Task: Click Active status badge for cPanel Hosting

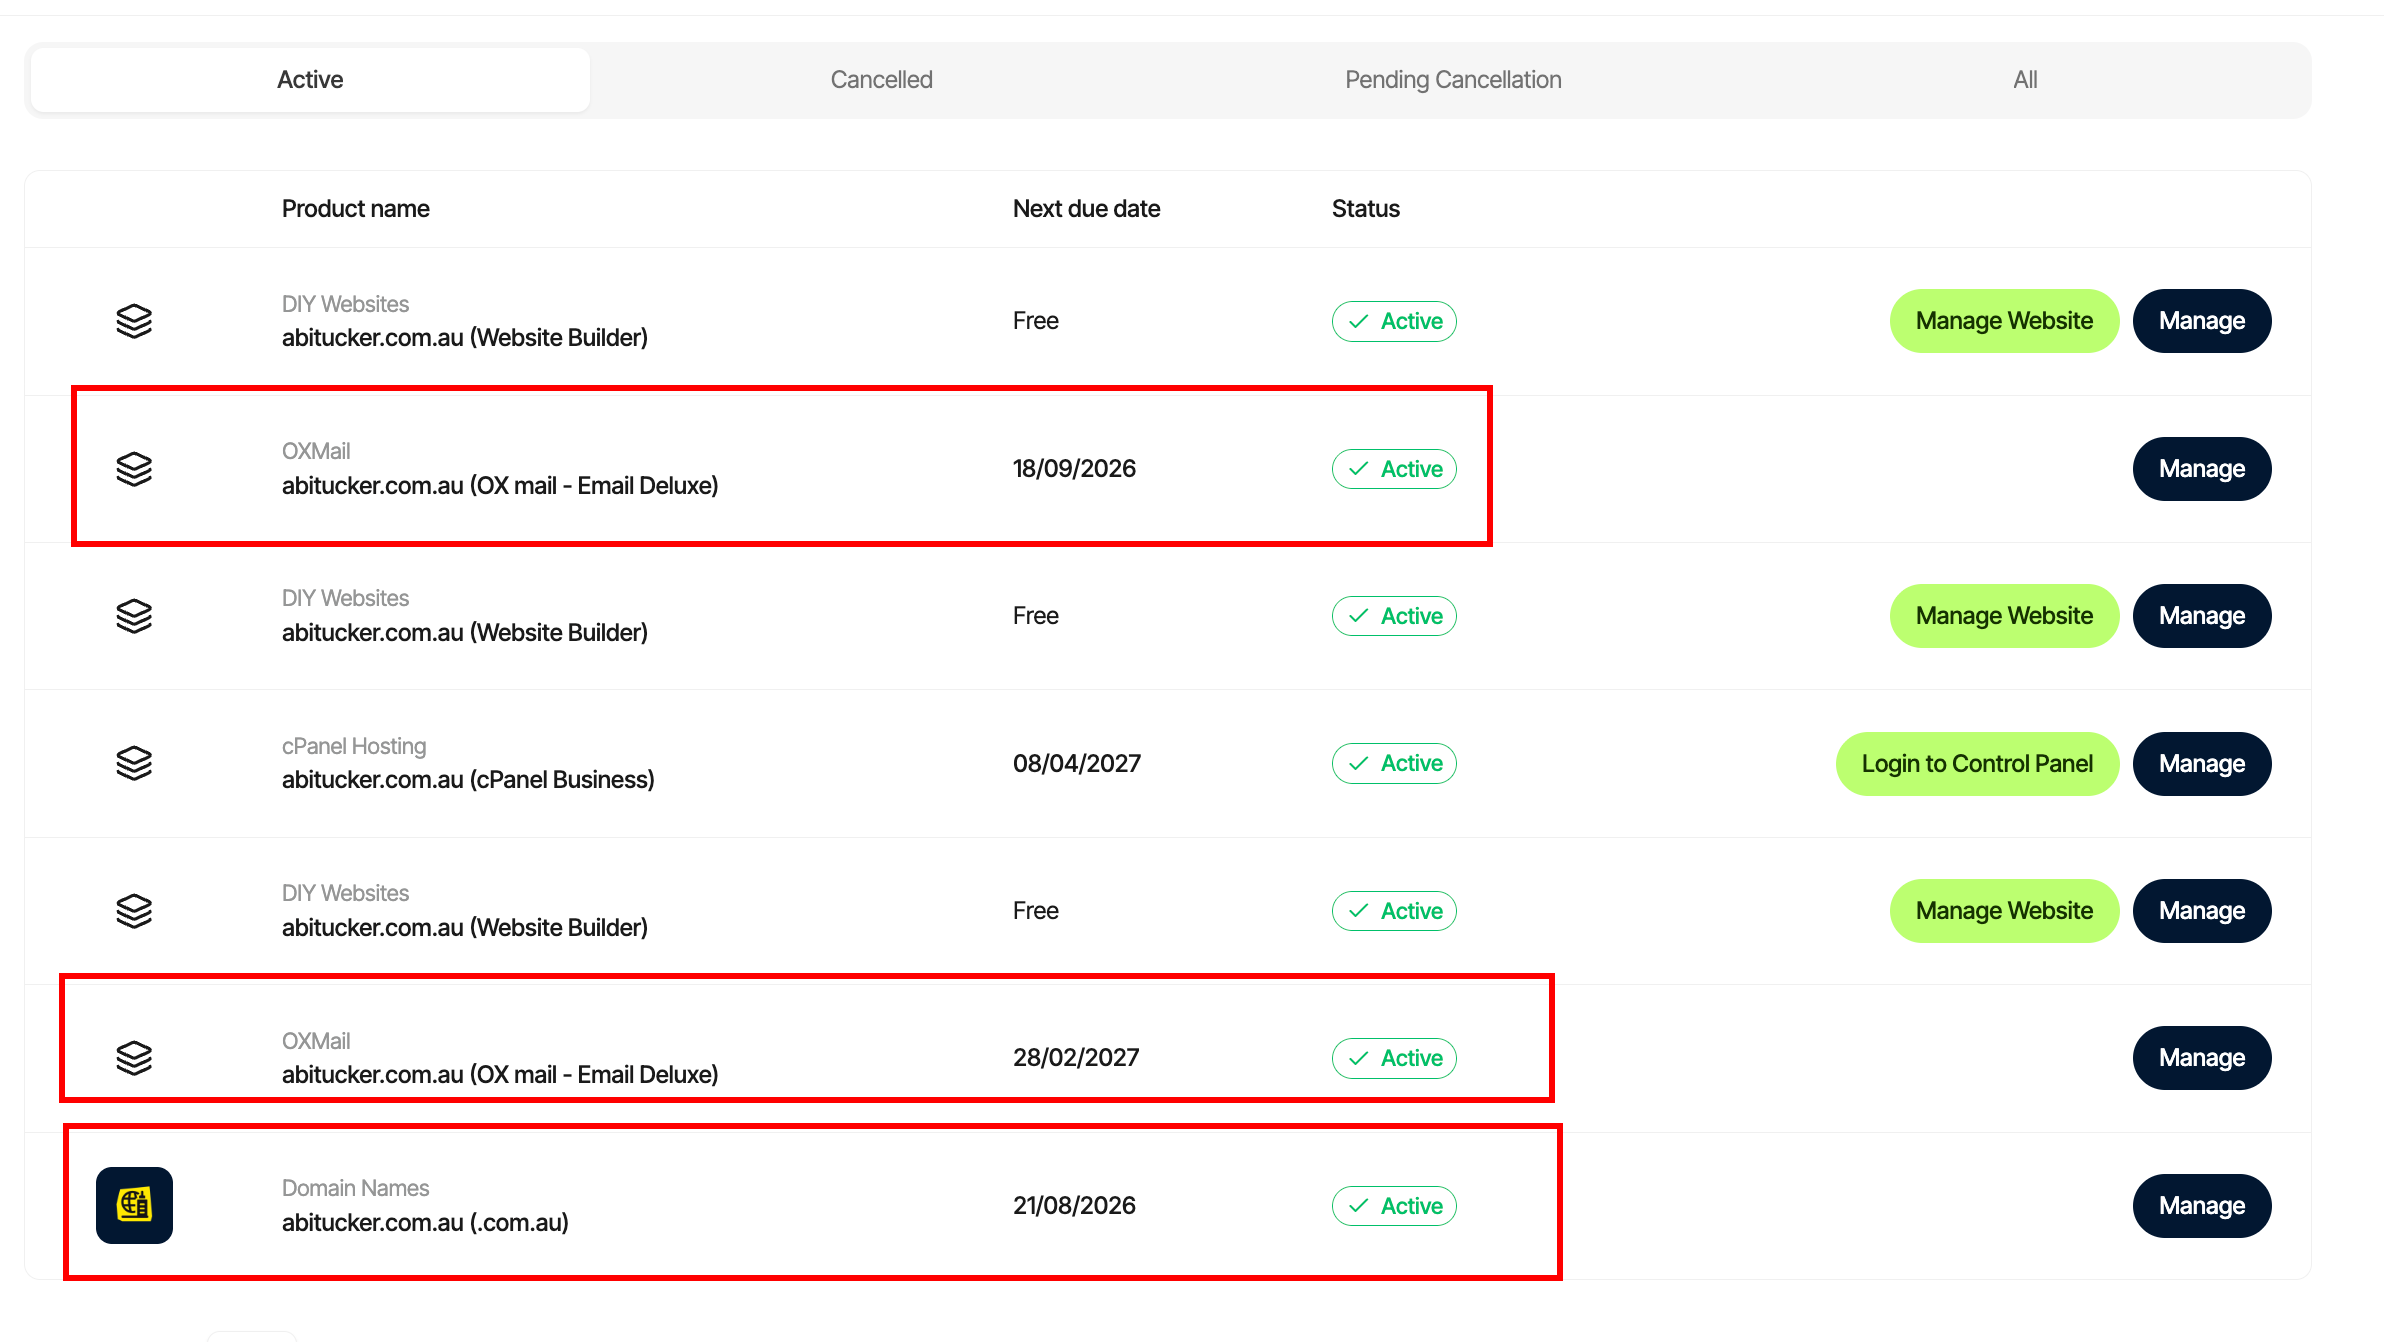Action: click(x=1394, y=763)
